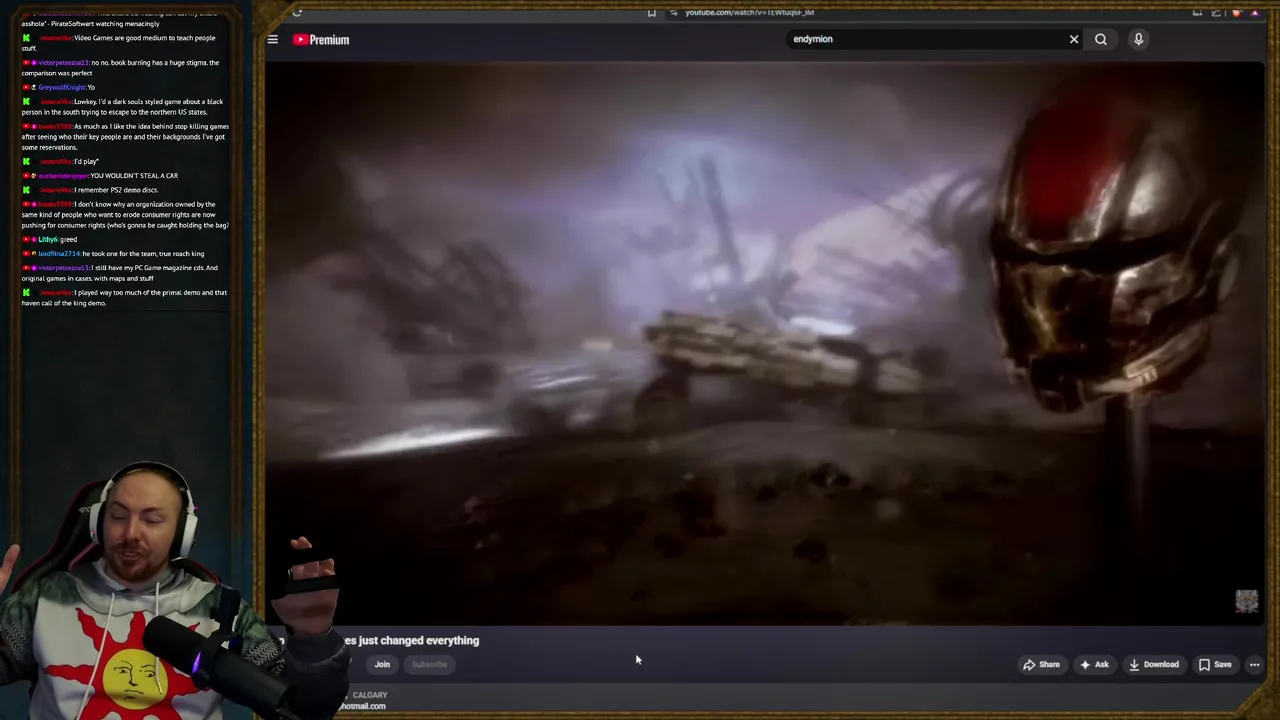Download the video
Screen dimensions: 1280x720
tap(1154, 664)
